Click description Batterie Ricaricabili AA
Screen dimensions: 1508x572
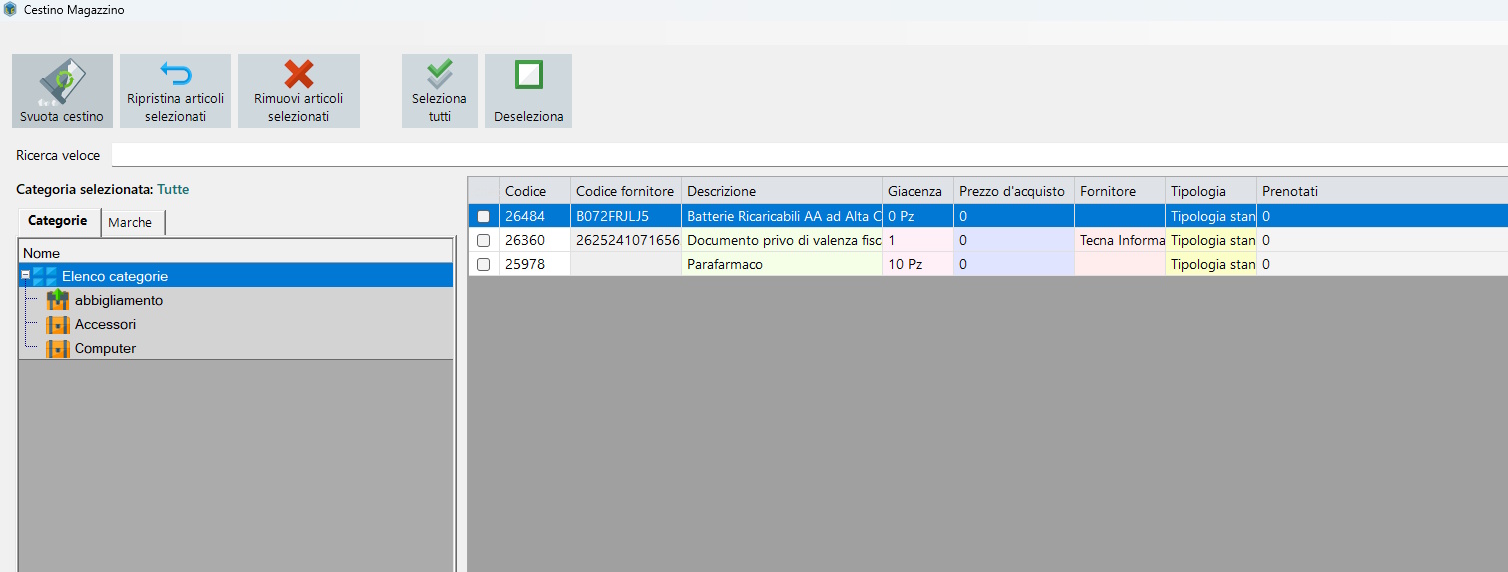pos(782,216)
